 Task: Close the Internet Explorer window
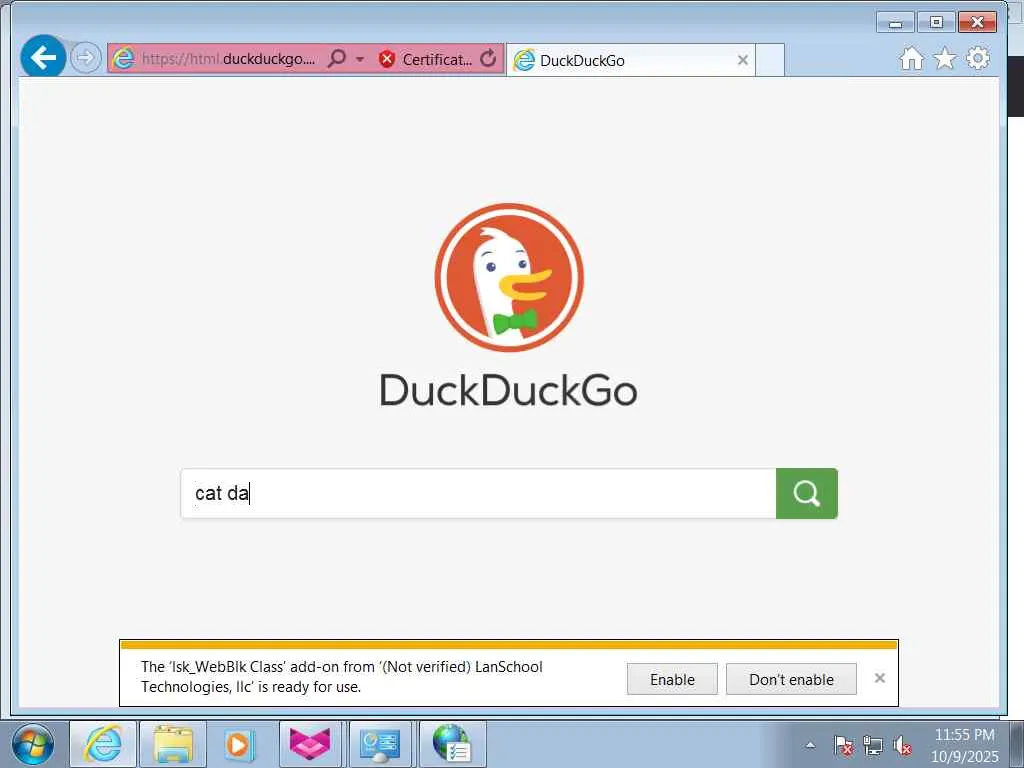click(977, 23)
